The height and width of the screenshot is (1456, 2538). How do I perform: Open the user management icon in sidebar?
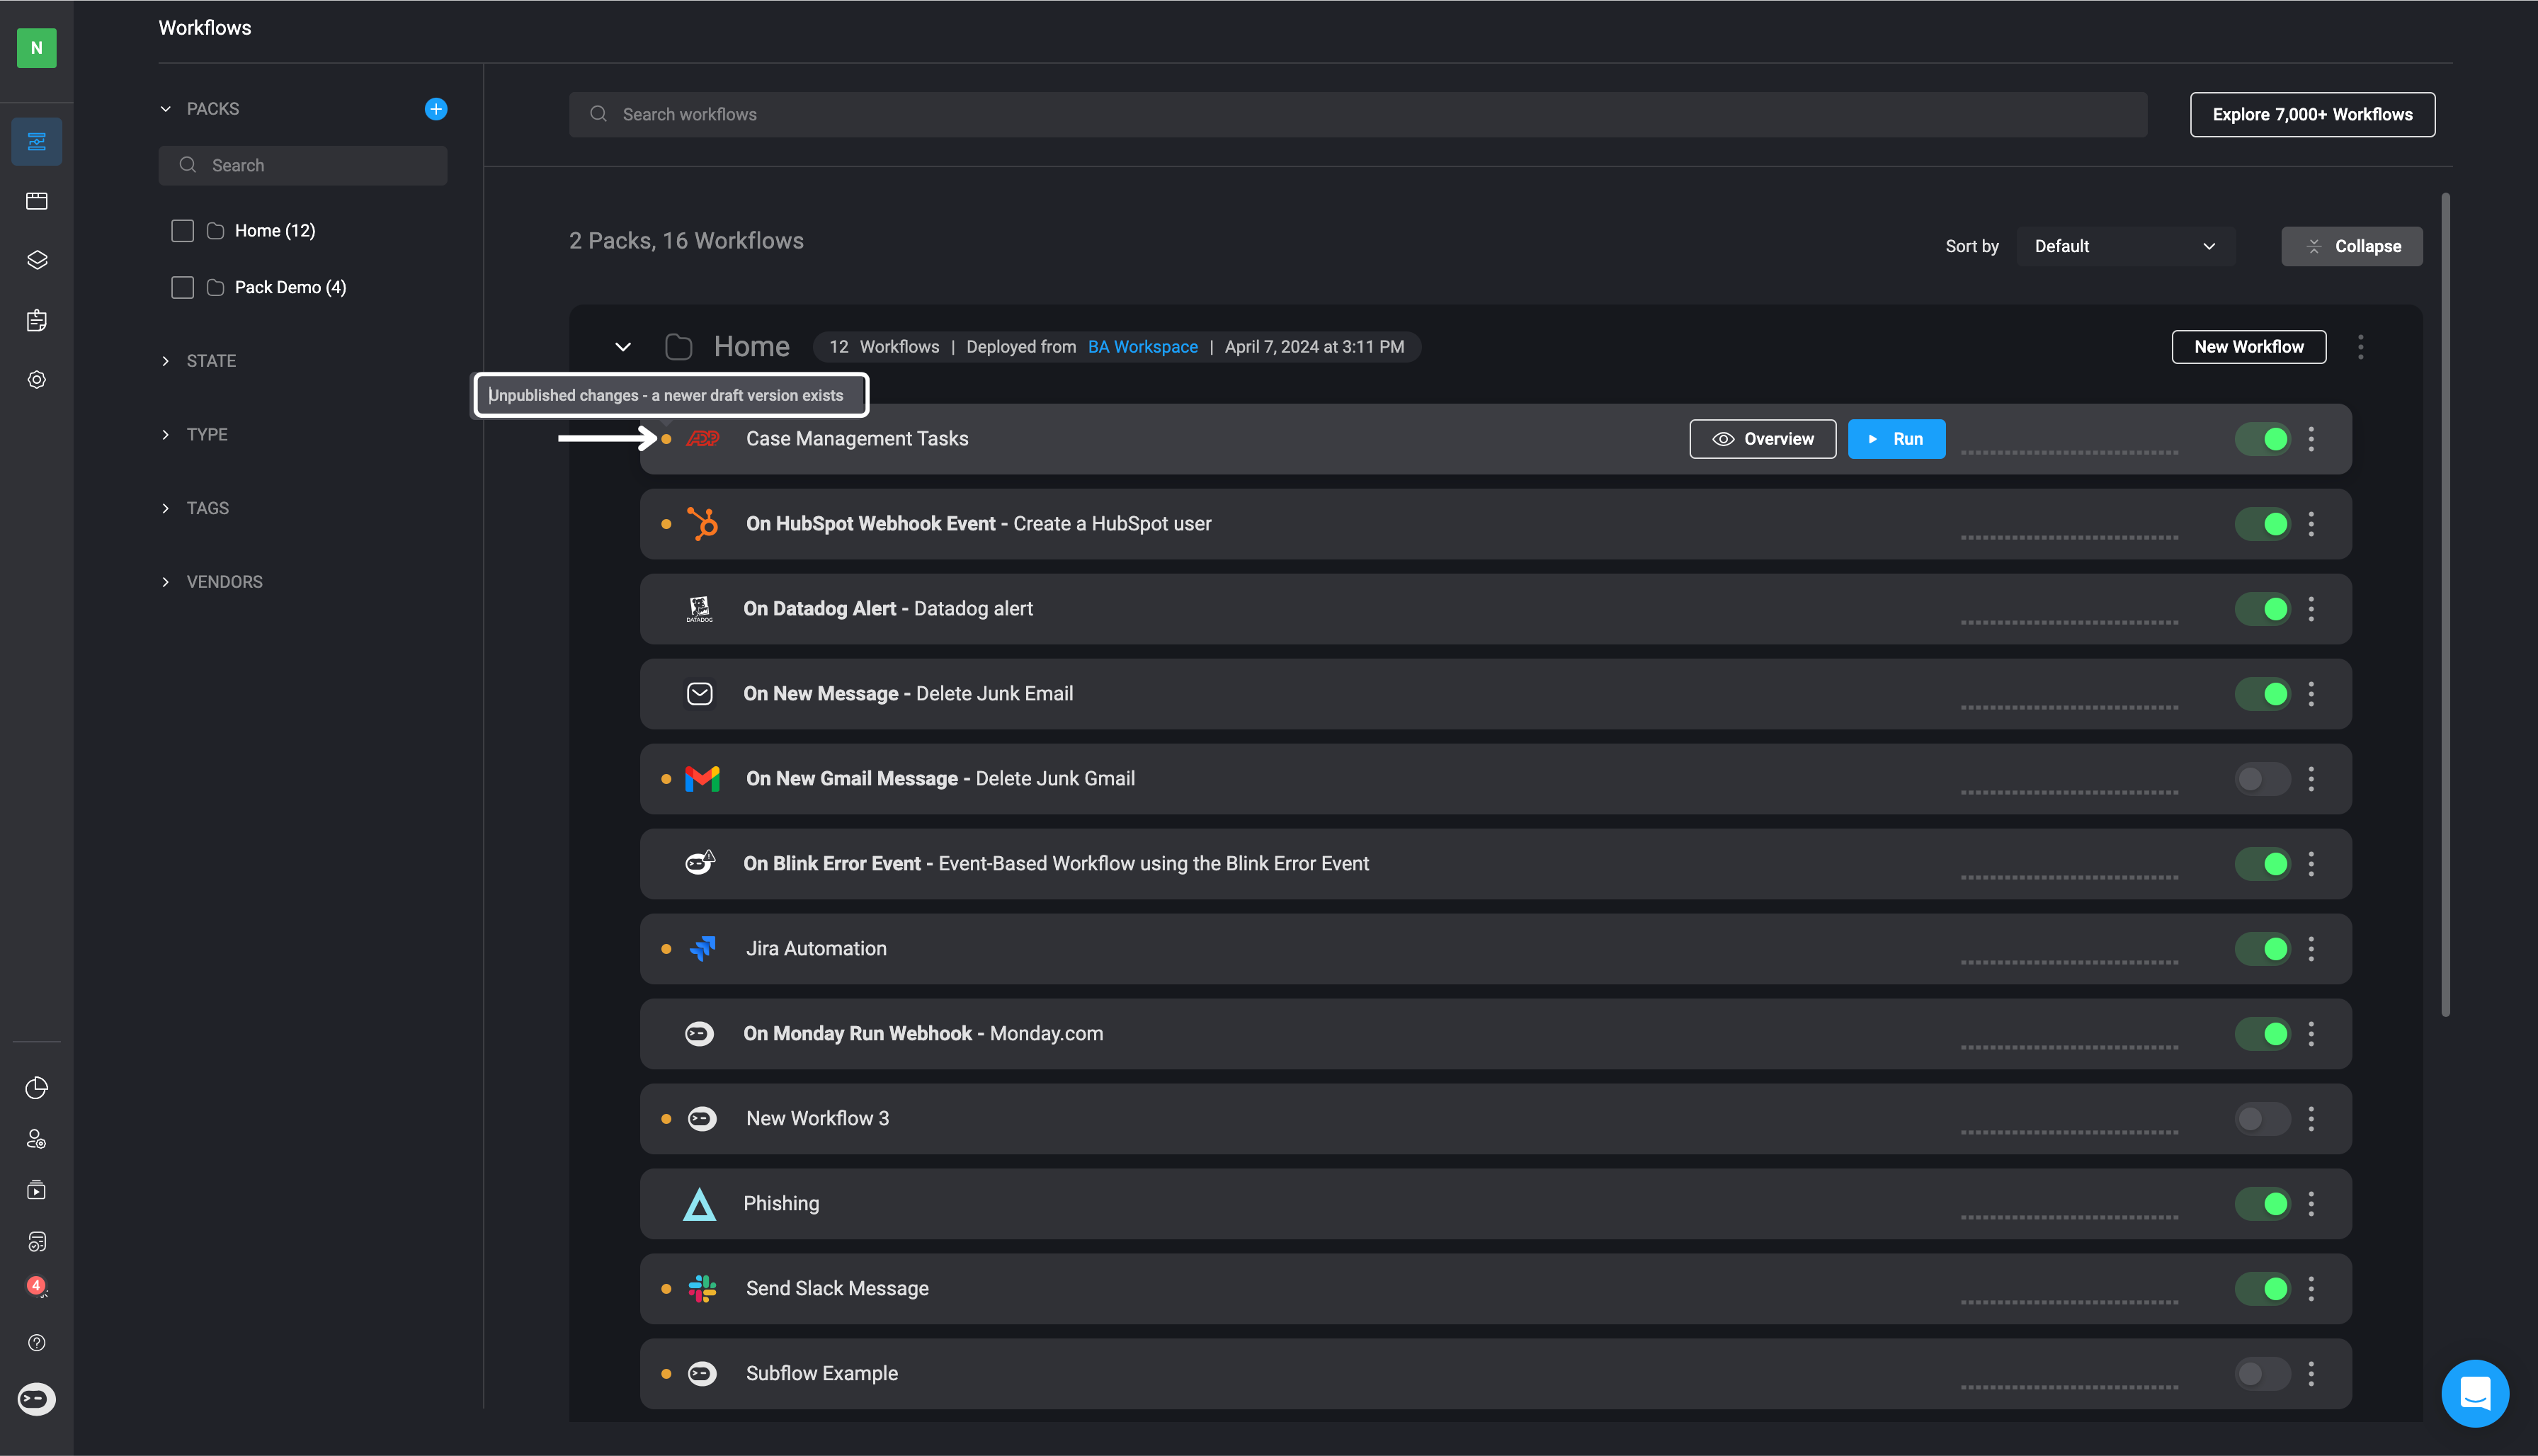37,1139
